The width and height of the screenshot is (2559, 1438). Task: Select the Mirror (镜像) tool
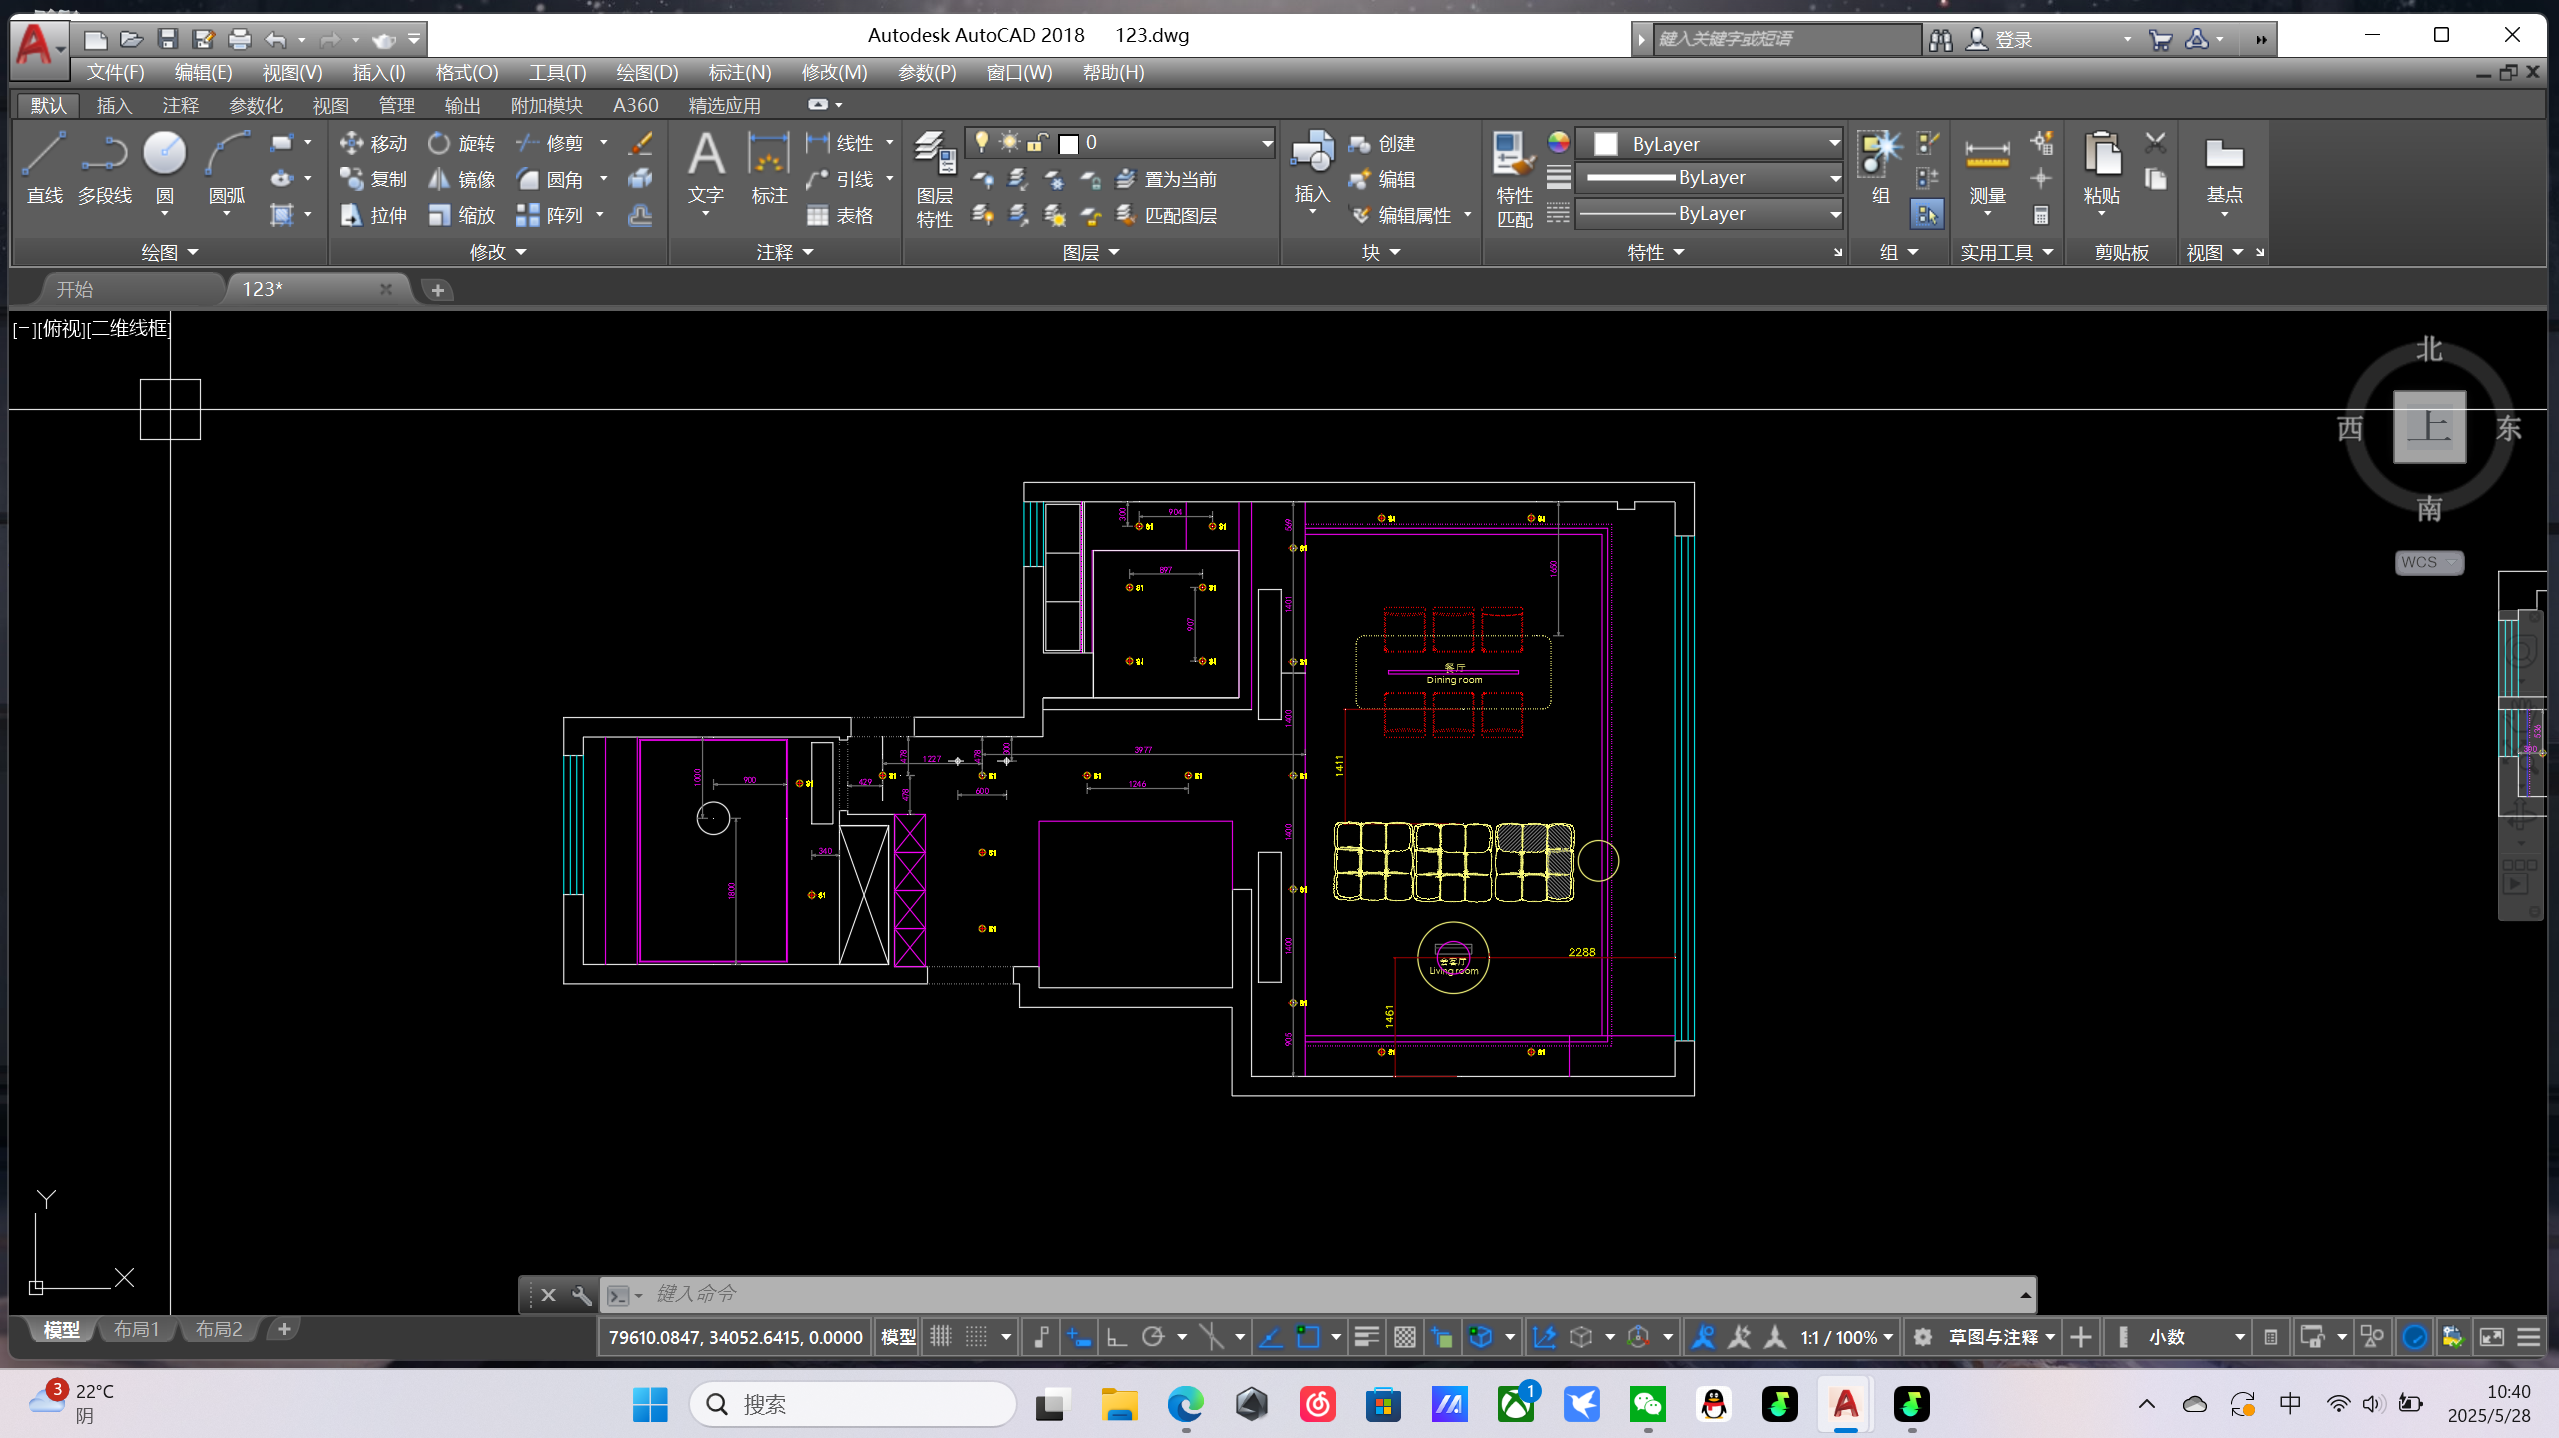(461, 179)
